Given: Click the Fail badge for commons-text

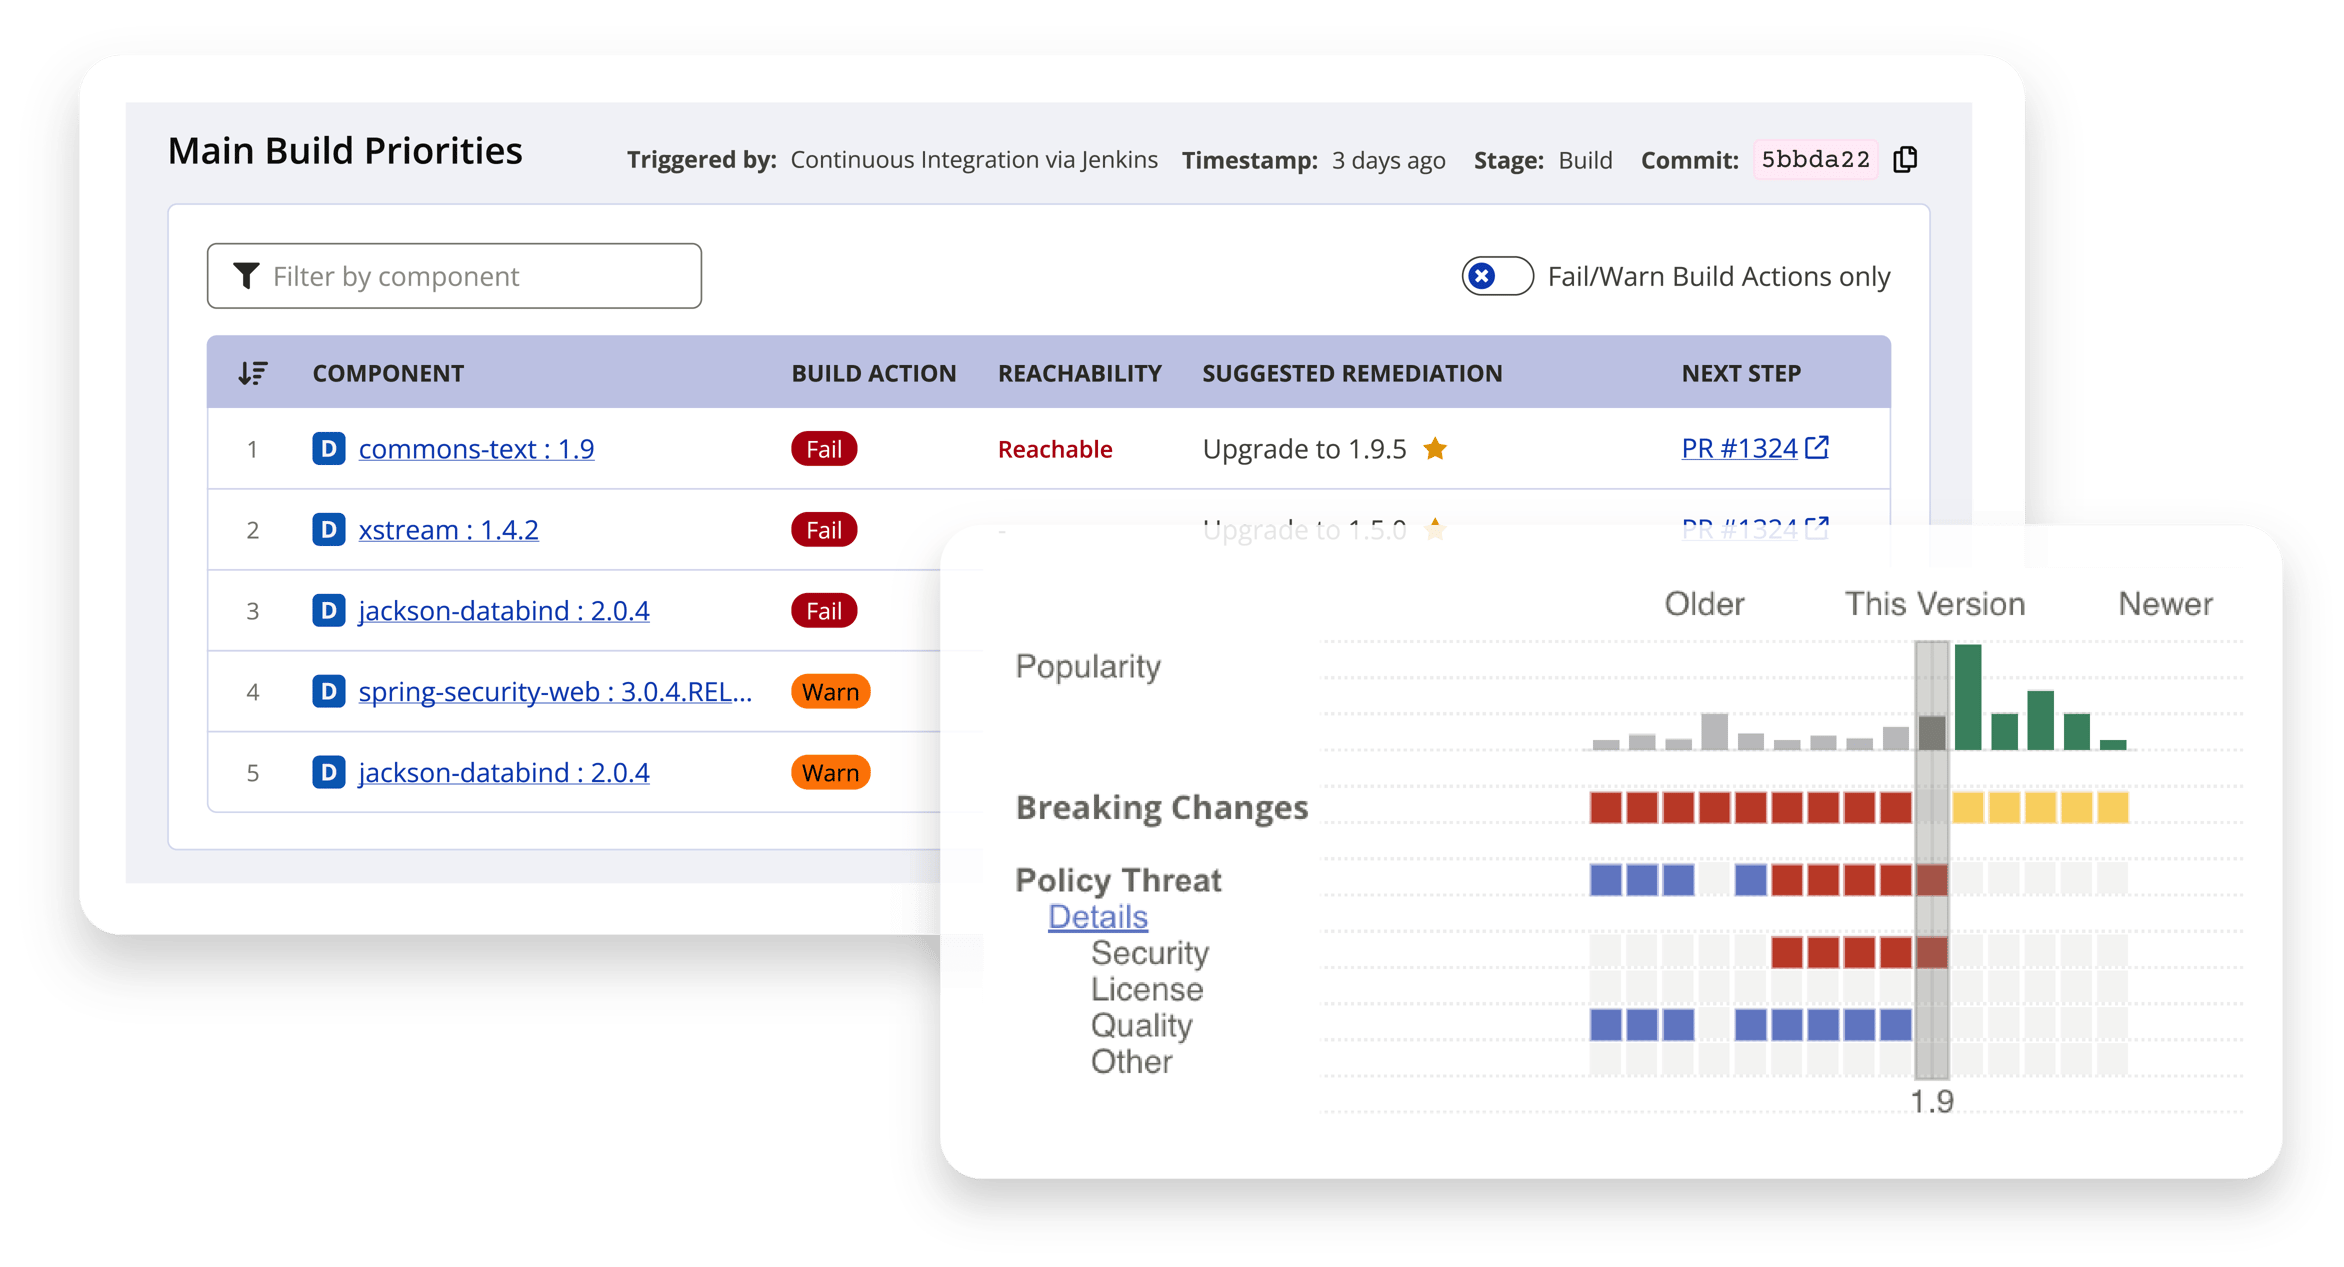Looking at the screenshot, I should click(824, 449).
